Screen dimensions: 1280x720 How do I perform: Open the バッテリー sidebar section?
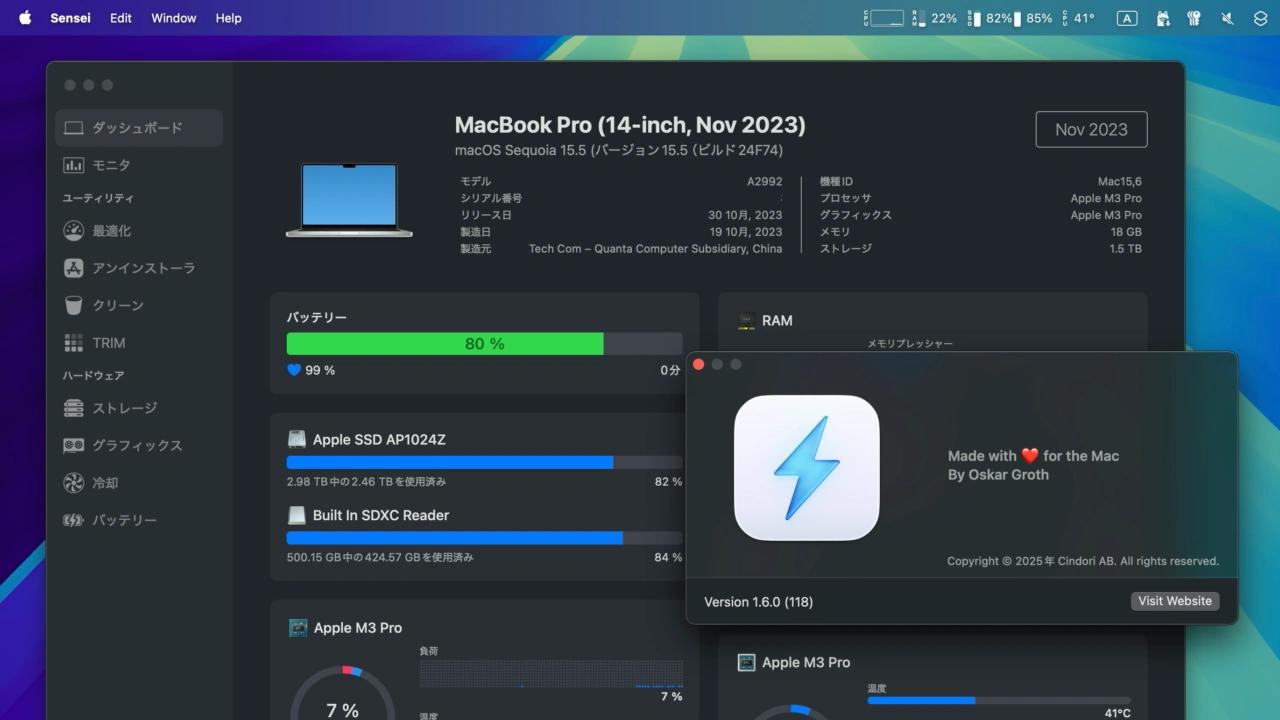[124, 520]
